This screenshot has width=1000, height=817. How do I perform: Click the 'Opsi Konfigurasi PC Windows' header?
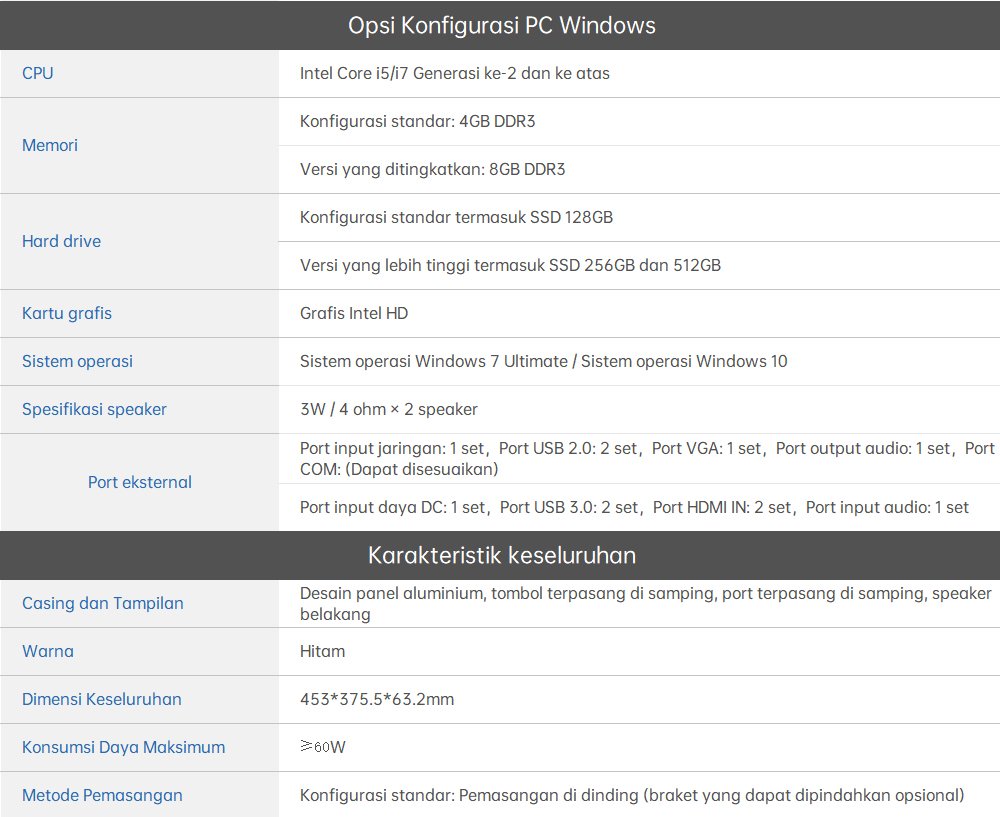(x=501, y=25)
